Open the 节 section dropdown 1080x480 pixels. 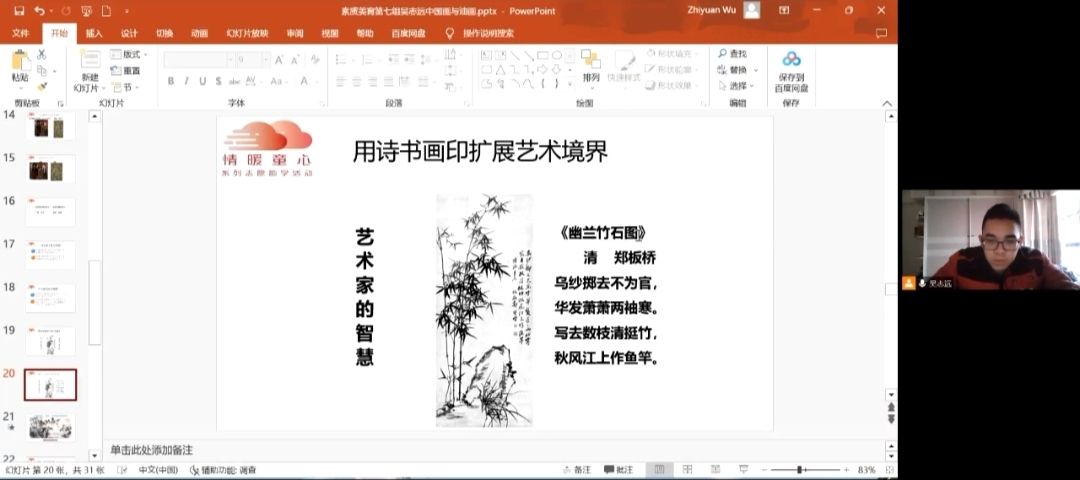[x=125, y=87]
